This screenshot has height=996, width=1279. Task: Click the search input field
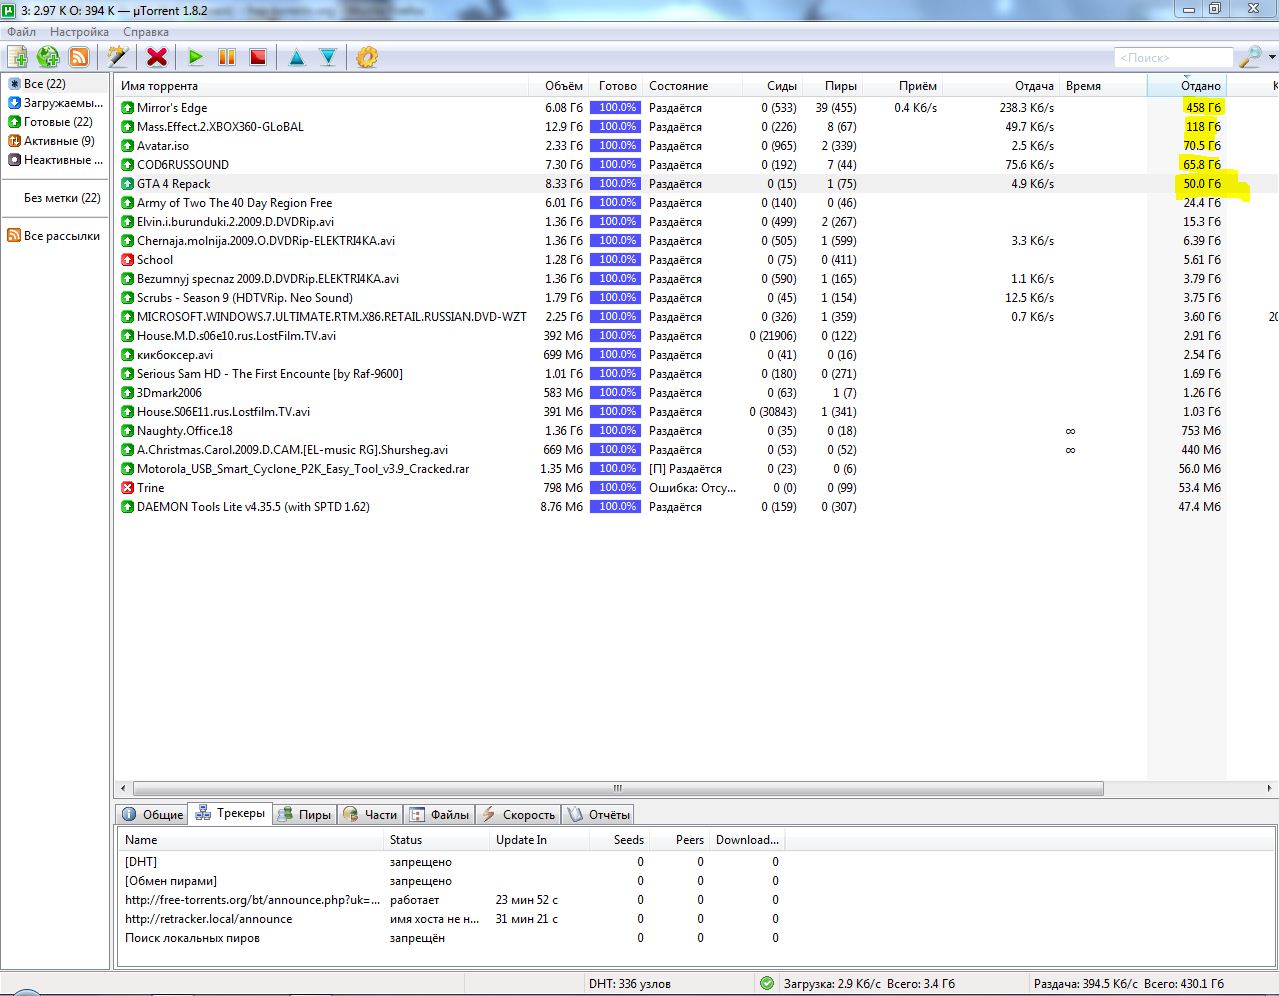(1173, 57)
